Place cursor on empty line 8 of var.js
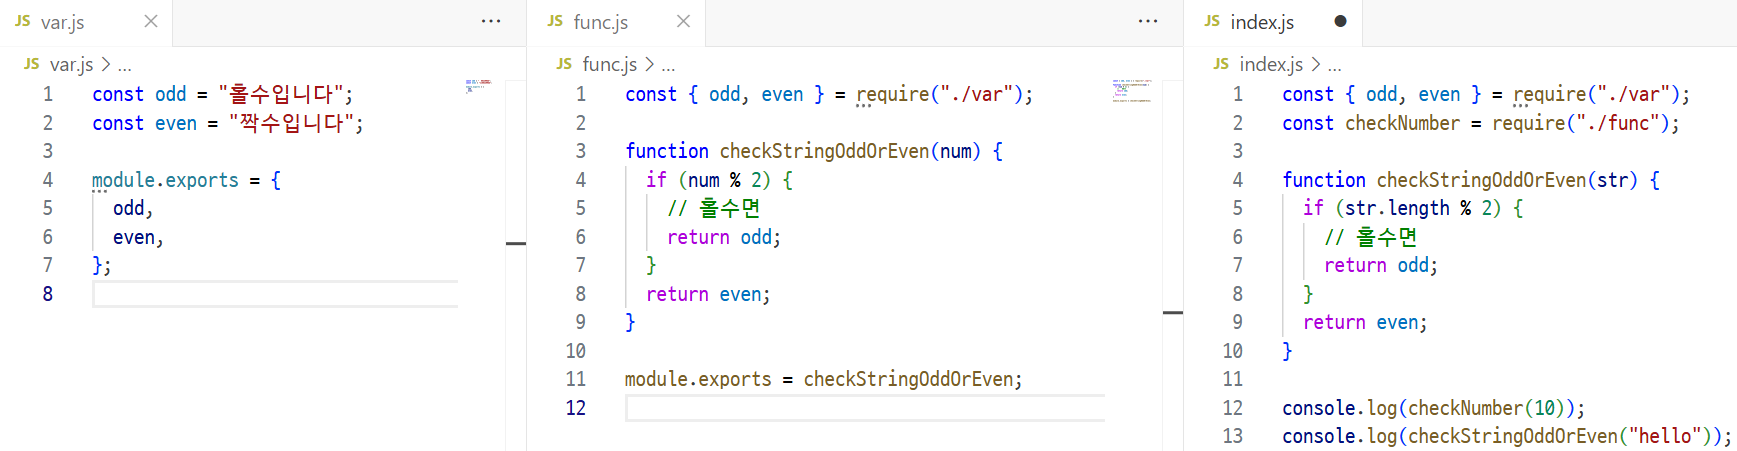The height and width of the screenshot is (451, 1737). [275, 294]
